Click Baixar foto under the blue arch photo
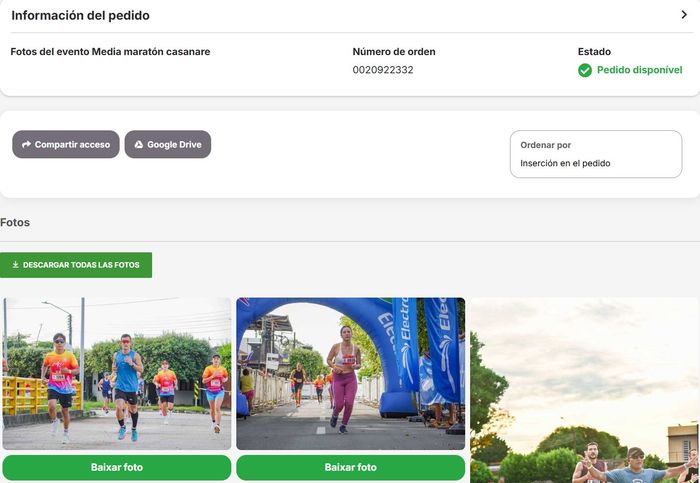The image size is (700, 483). [x=350, y=467]
